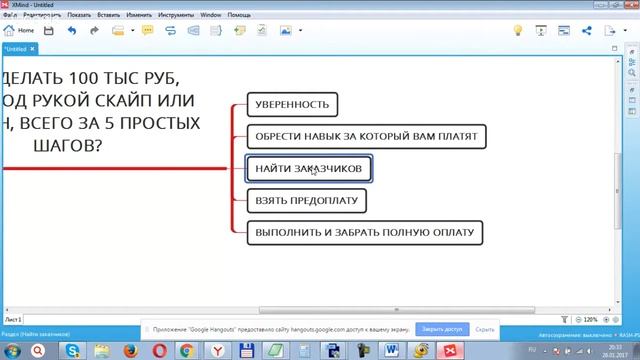Click the Закрыть доступ button
The width and height of the screenshot is (640, 360).
[442, 329]
